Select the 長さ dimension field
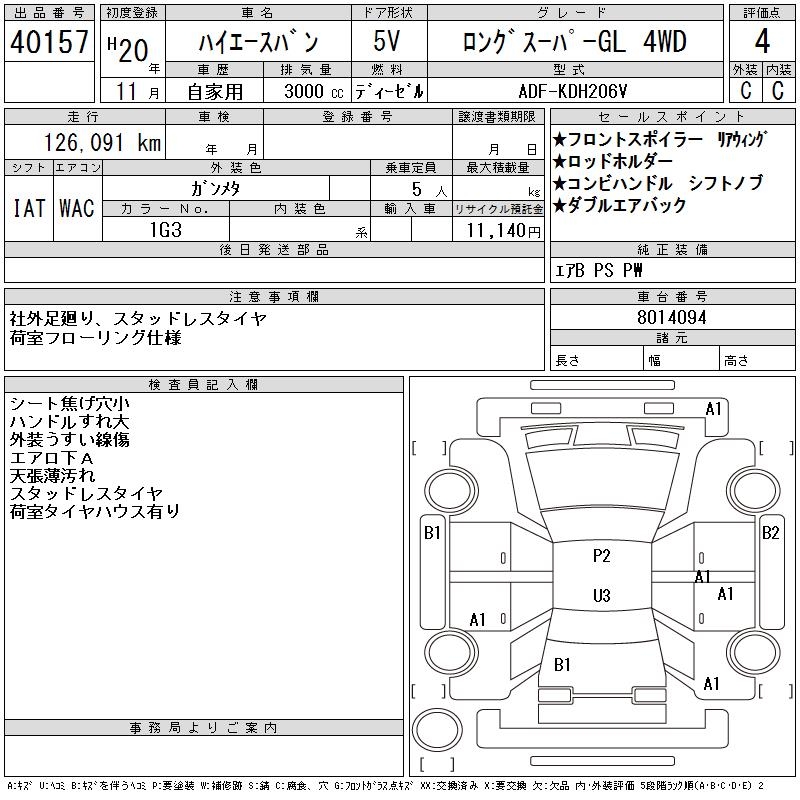This screenshot has height=800, width=800. tap(596, 360)
